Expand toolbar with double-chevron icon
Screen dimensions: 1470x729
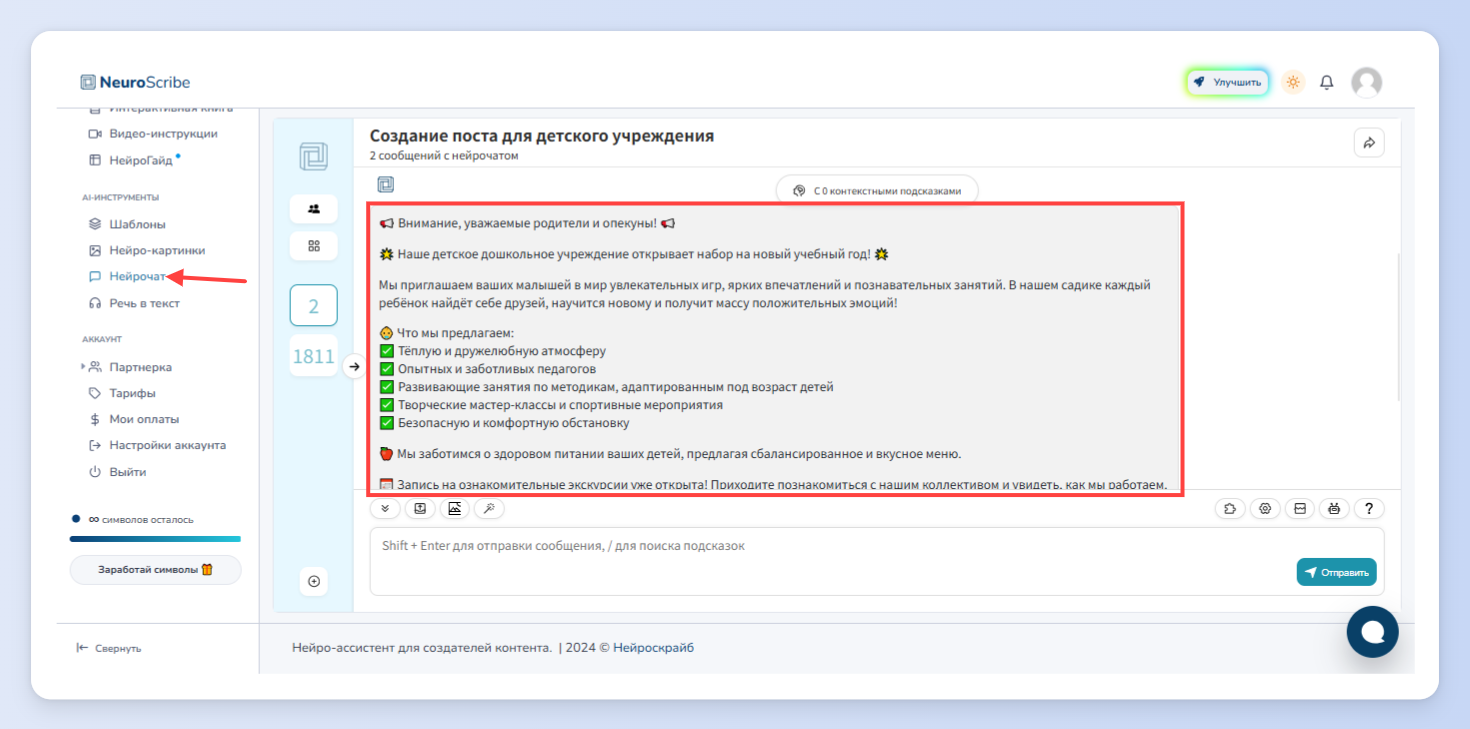(385, 509)
